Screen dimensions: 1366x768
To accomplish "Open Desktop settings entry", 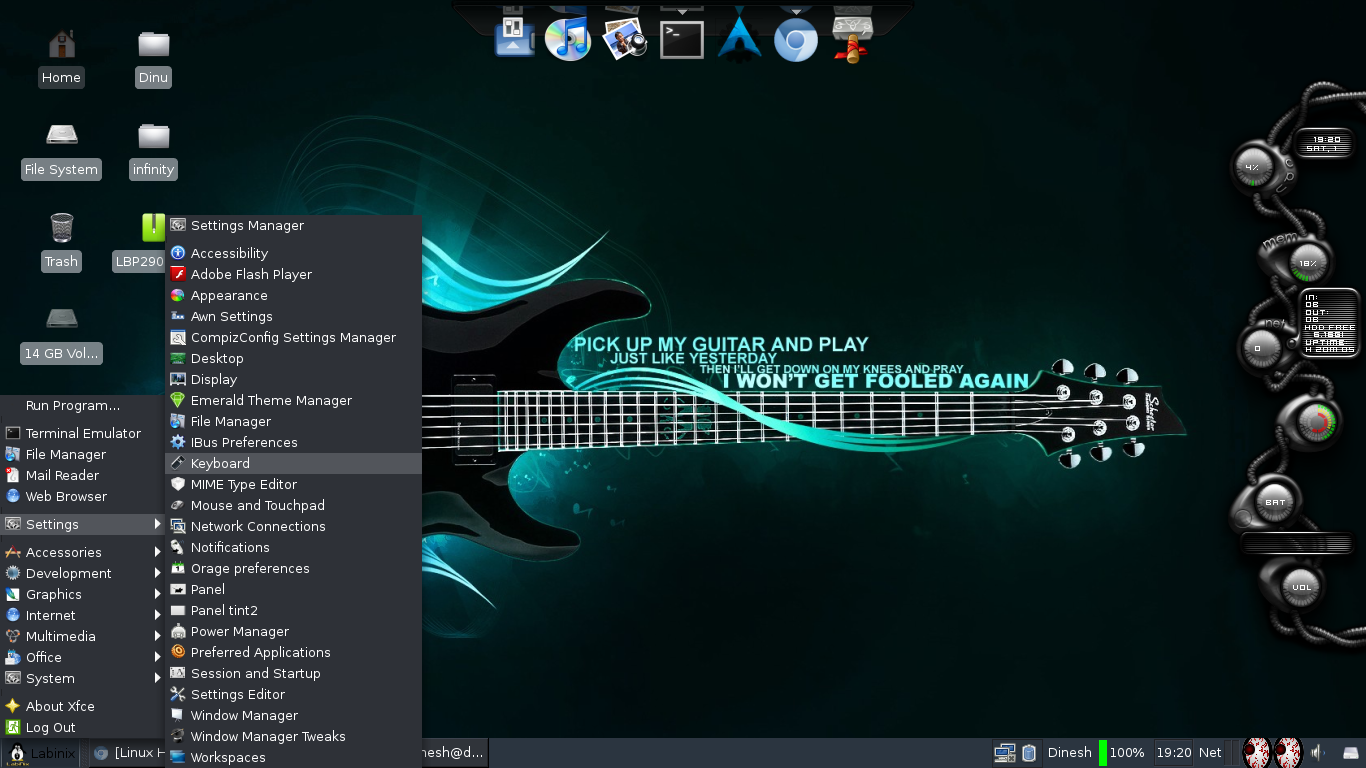I will coord(293,358).
